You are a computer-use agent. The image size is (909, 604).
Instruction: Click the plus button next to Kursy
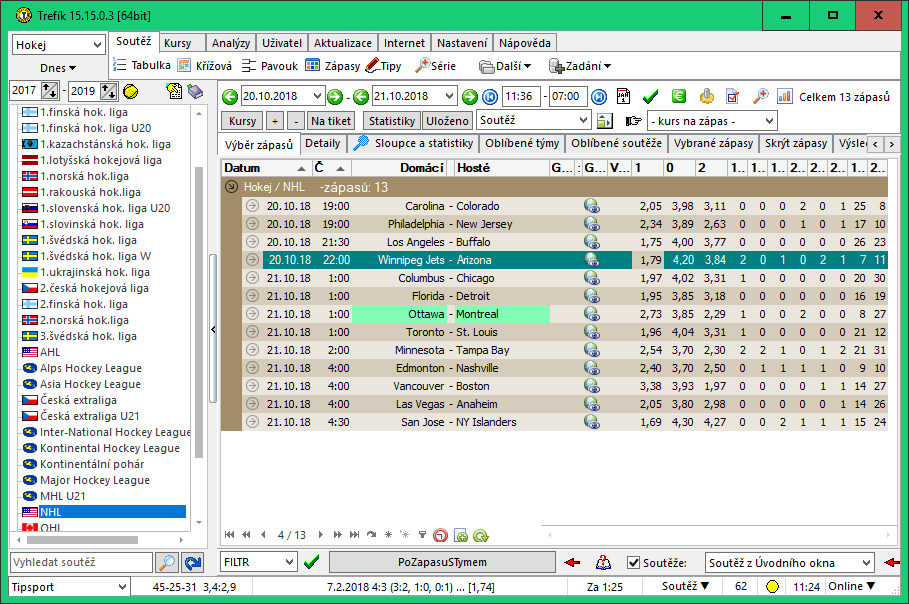pyautogui.click(x=275, y=121)
